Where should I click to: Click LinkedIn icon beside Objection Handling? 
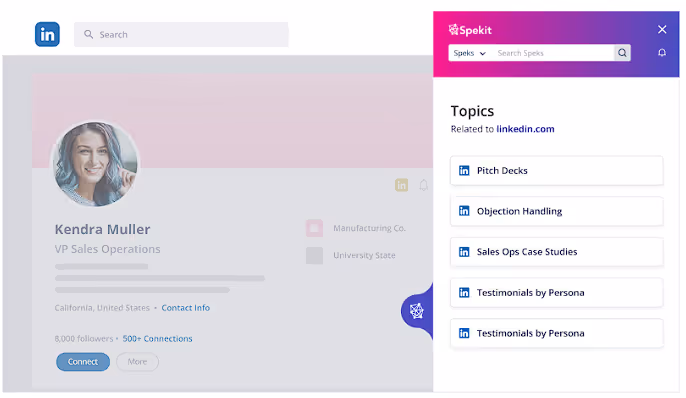pyautogui.click(x=464, y=211)
